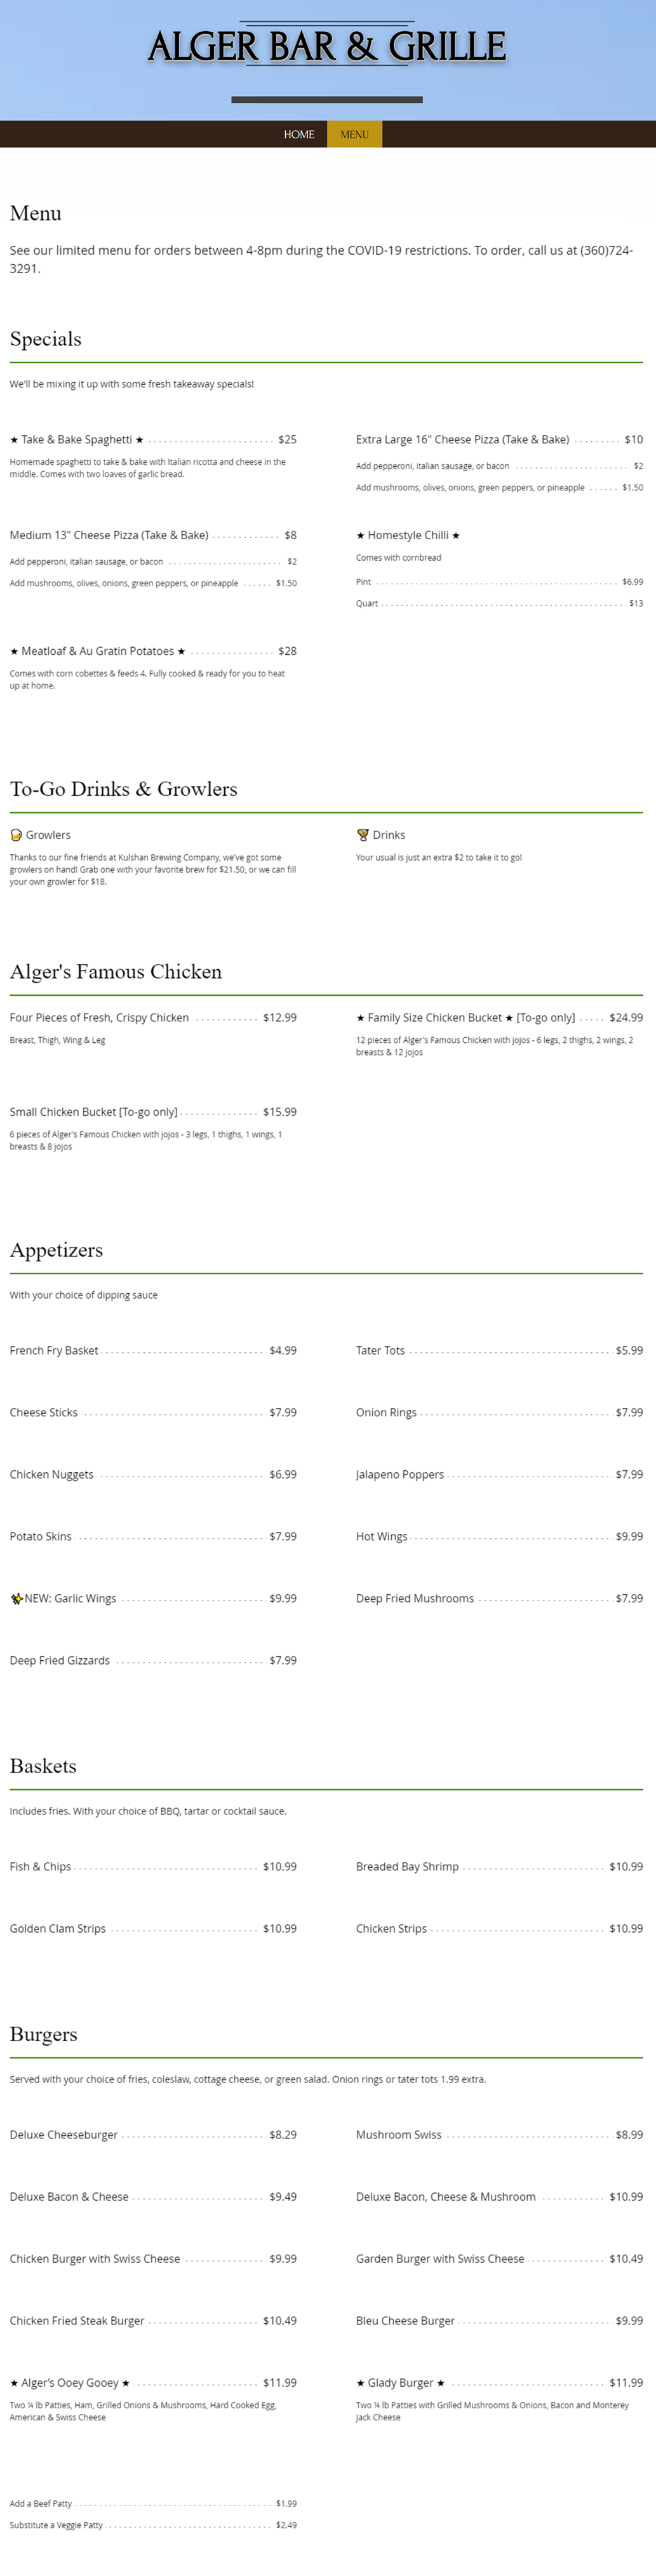
Task: Click the Specials section heading
Action: [46, 339]
